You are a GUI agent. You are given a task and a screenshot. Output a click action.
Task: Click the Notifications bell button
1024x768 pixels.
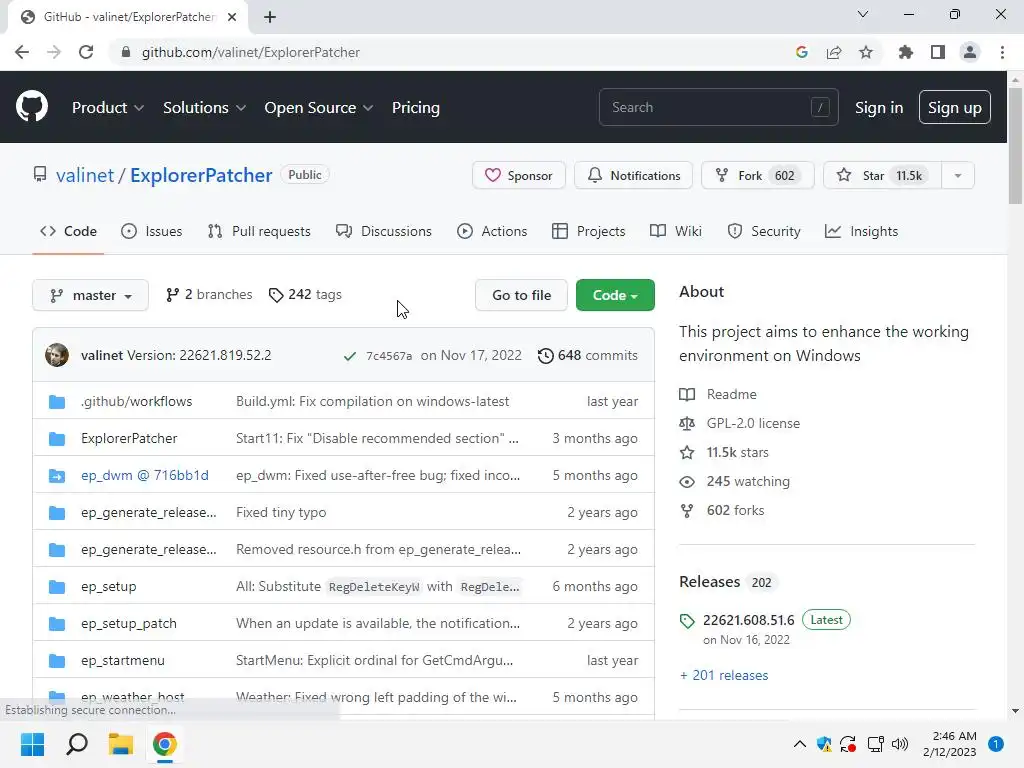(633, 175)
